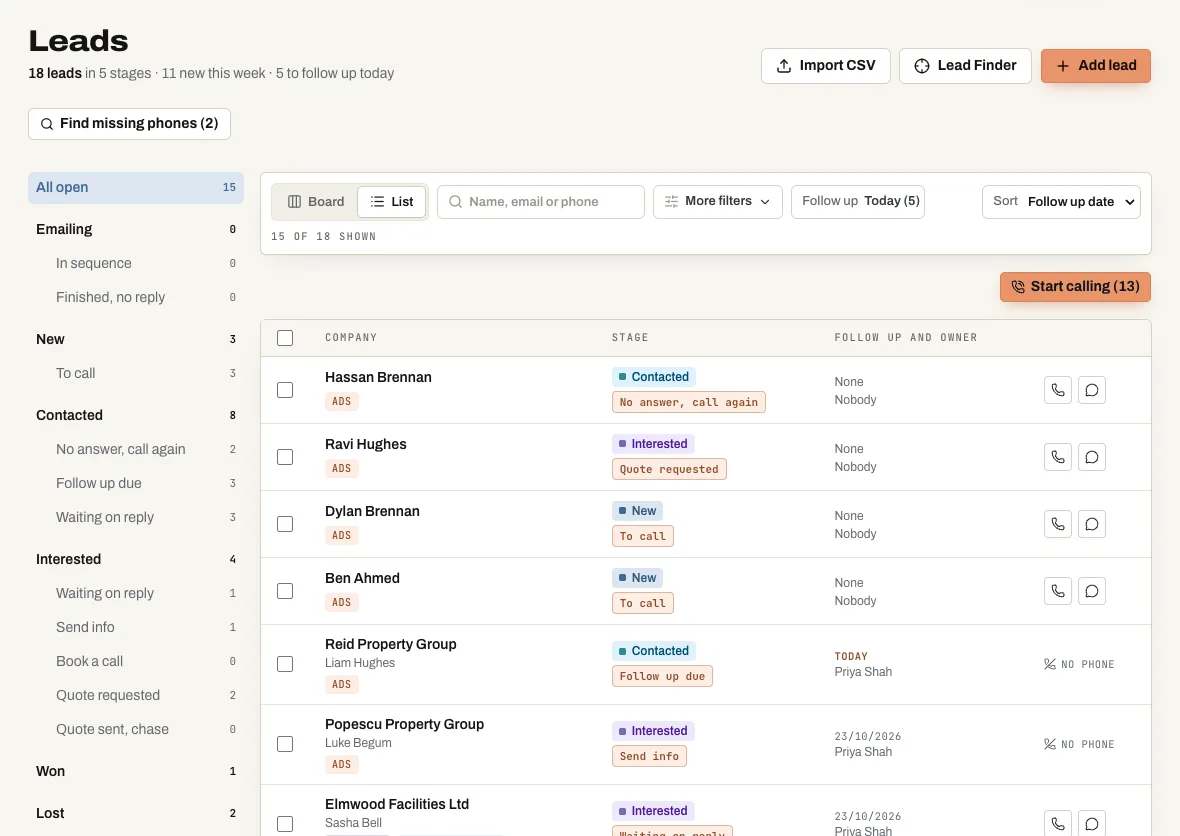The image size is (1180, 836).
Task: Click the No Phone indicator for Popescu Property Group
Action: coord(1078,744)
